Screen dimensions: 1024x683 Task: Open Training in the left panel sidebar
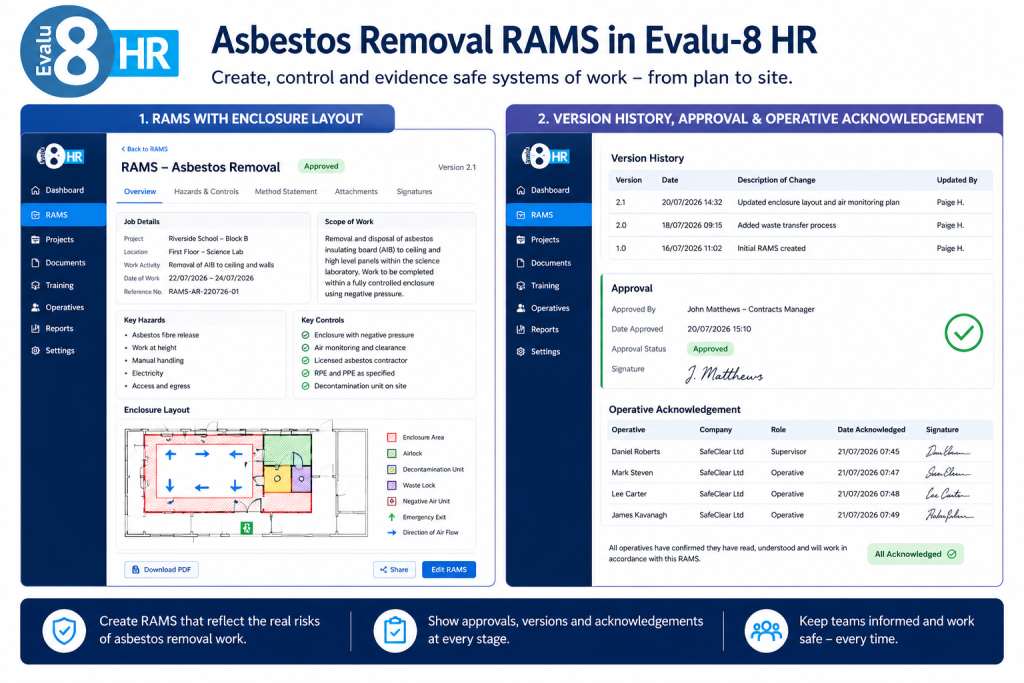pos(52,285)
